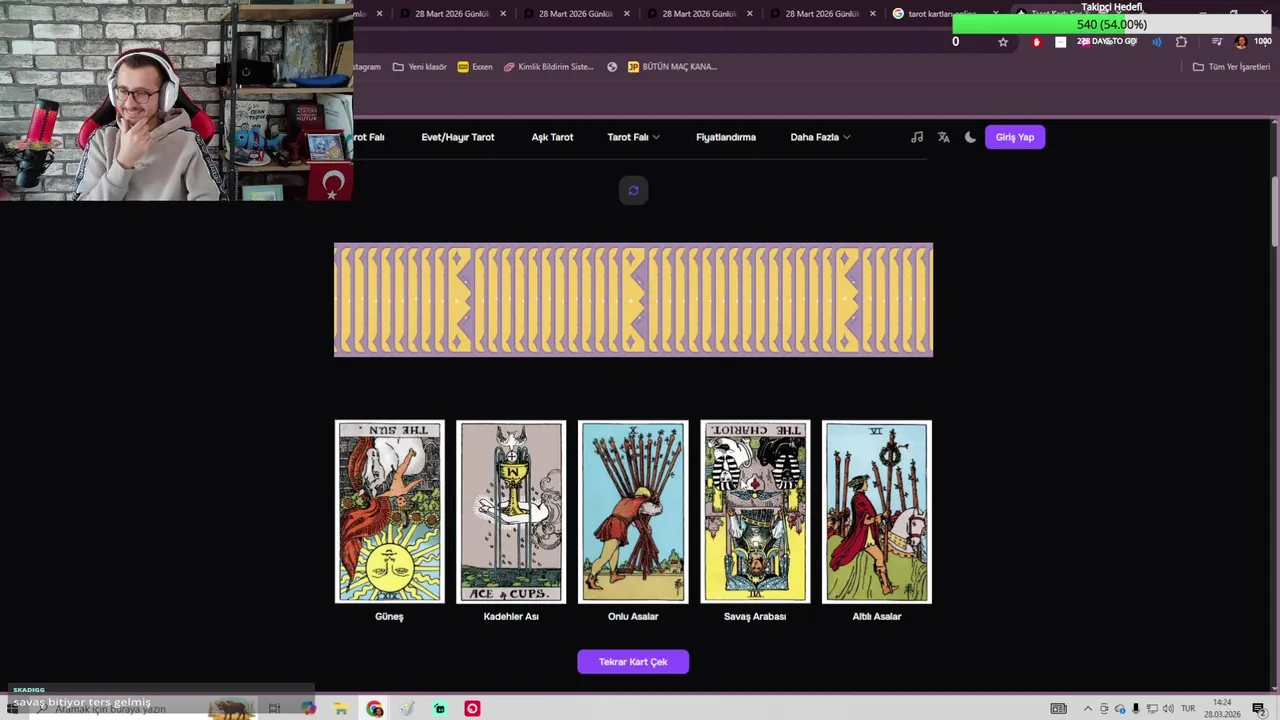1280x720 pixels.
Task: Open the Chrome profile avatar
Action: 1241,42
